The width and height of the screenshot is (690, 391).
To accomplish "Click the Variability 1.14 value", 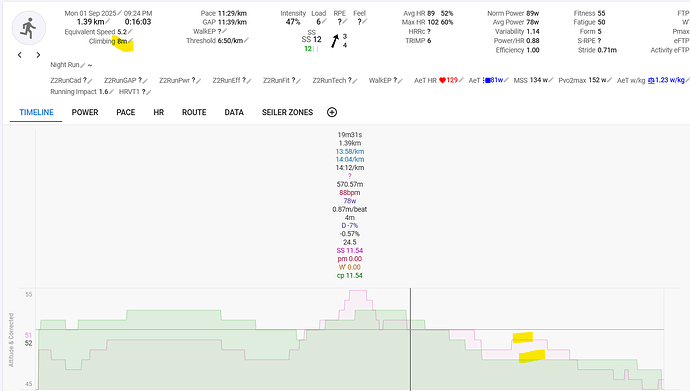I will tap(533, 31).
